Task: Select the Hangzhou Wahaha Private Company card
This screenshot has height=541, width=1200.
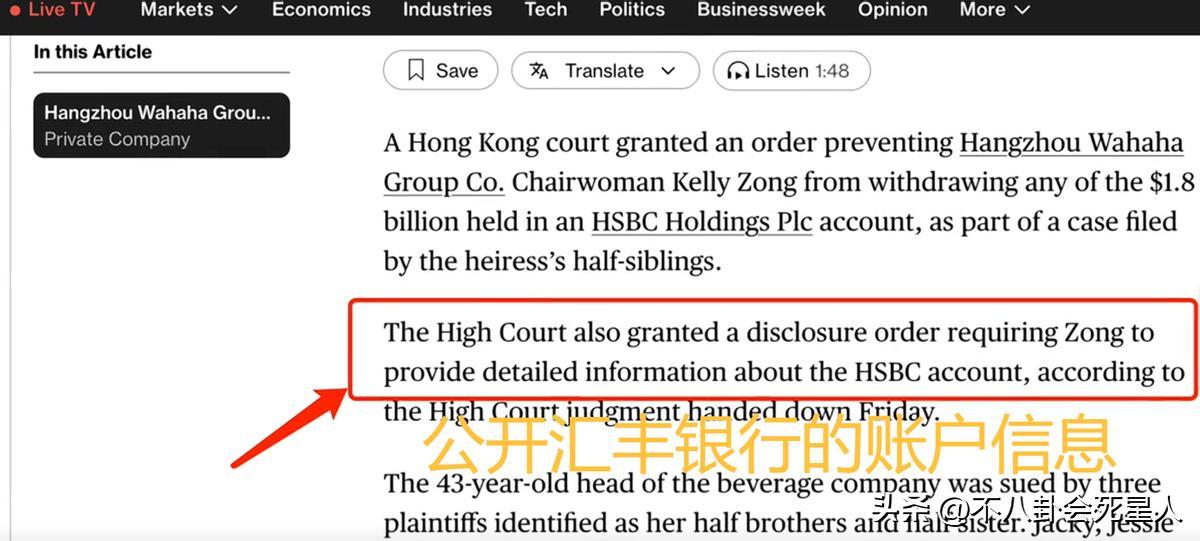Action: tap(161, 125)
